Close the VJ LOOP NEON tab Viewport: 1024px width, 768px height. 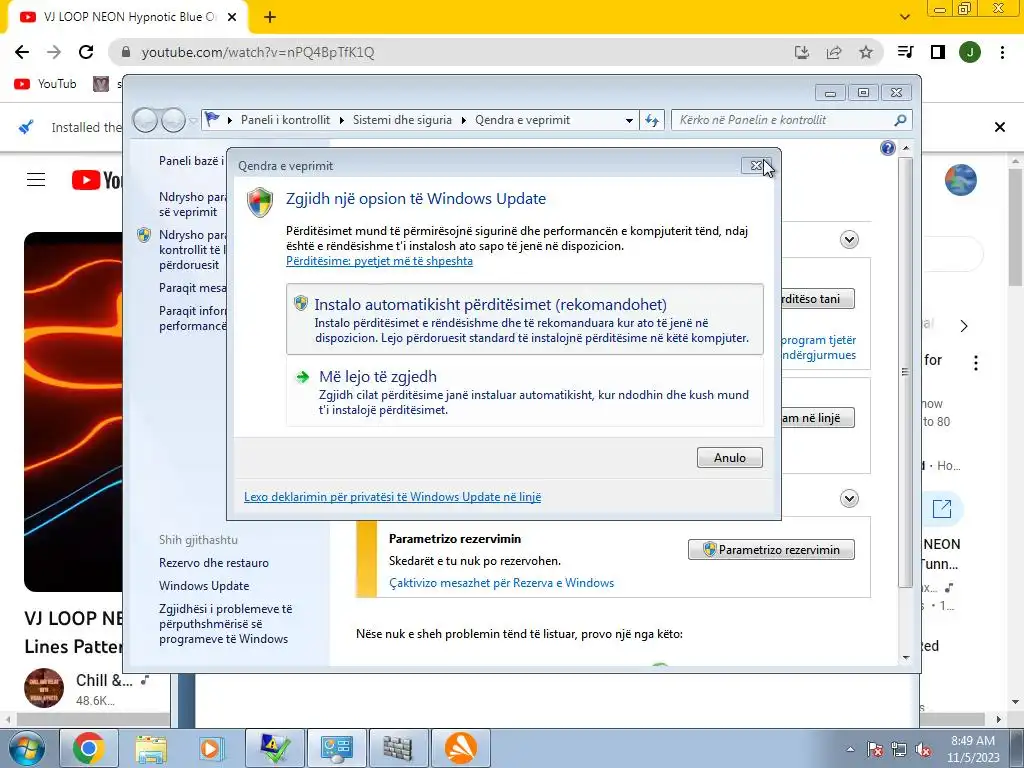pos(232,17)
